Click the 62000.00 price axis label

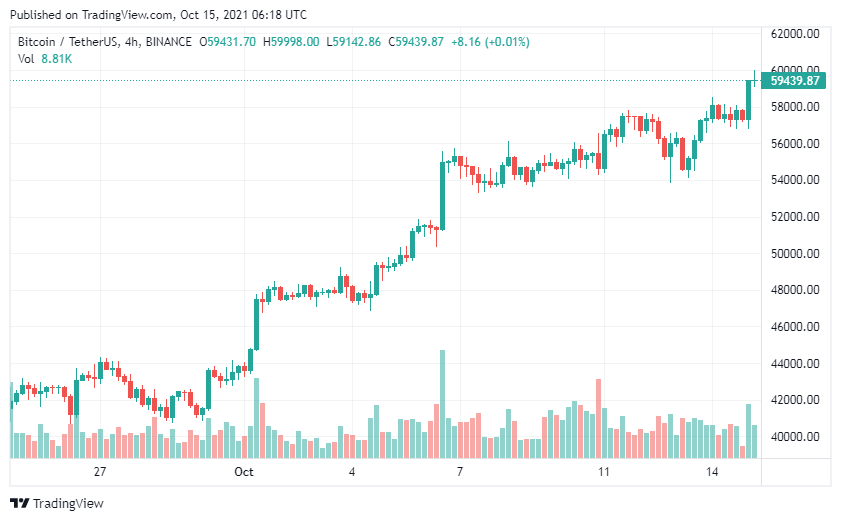(795, 33)
